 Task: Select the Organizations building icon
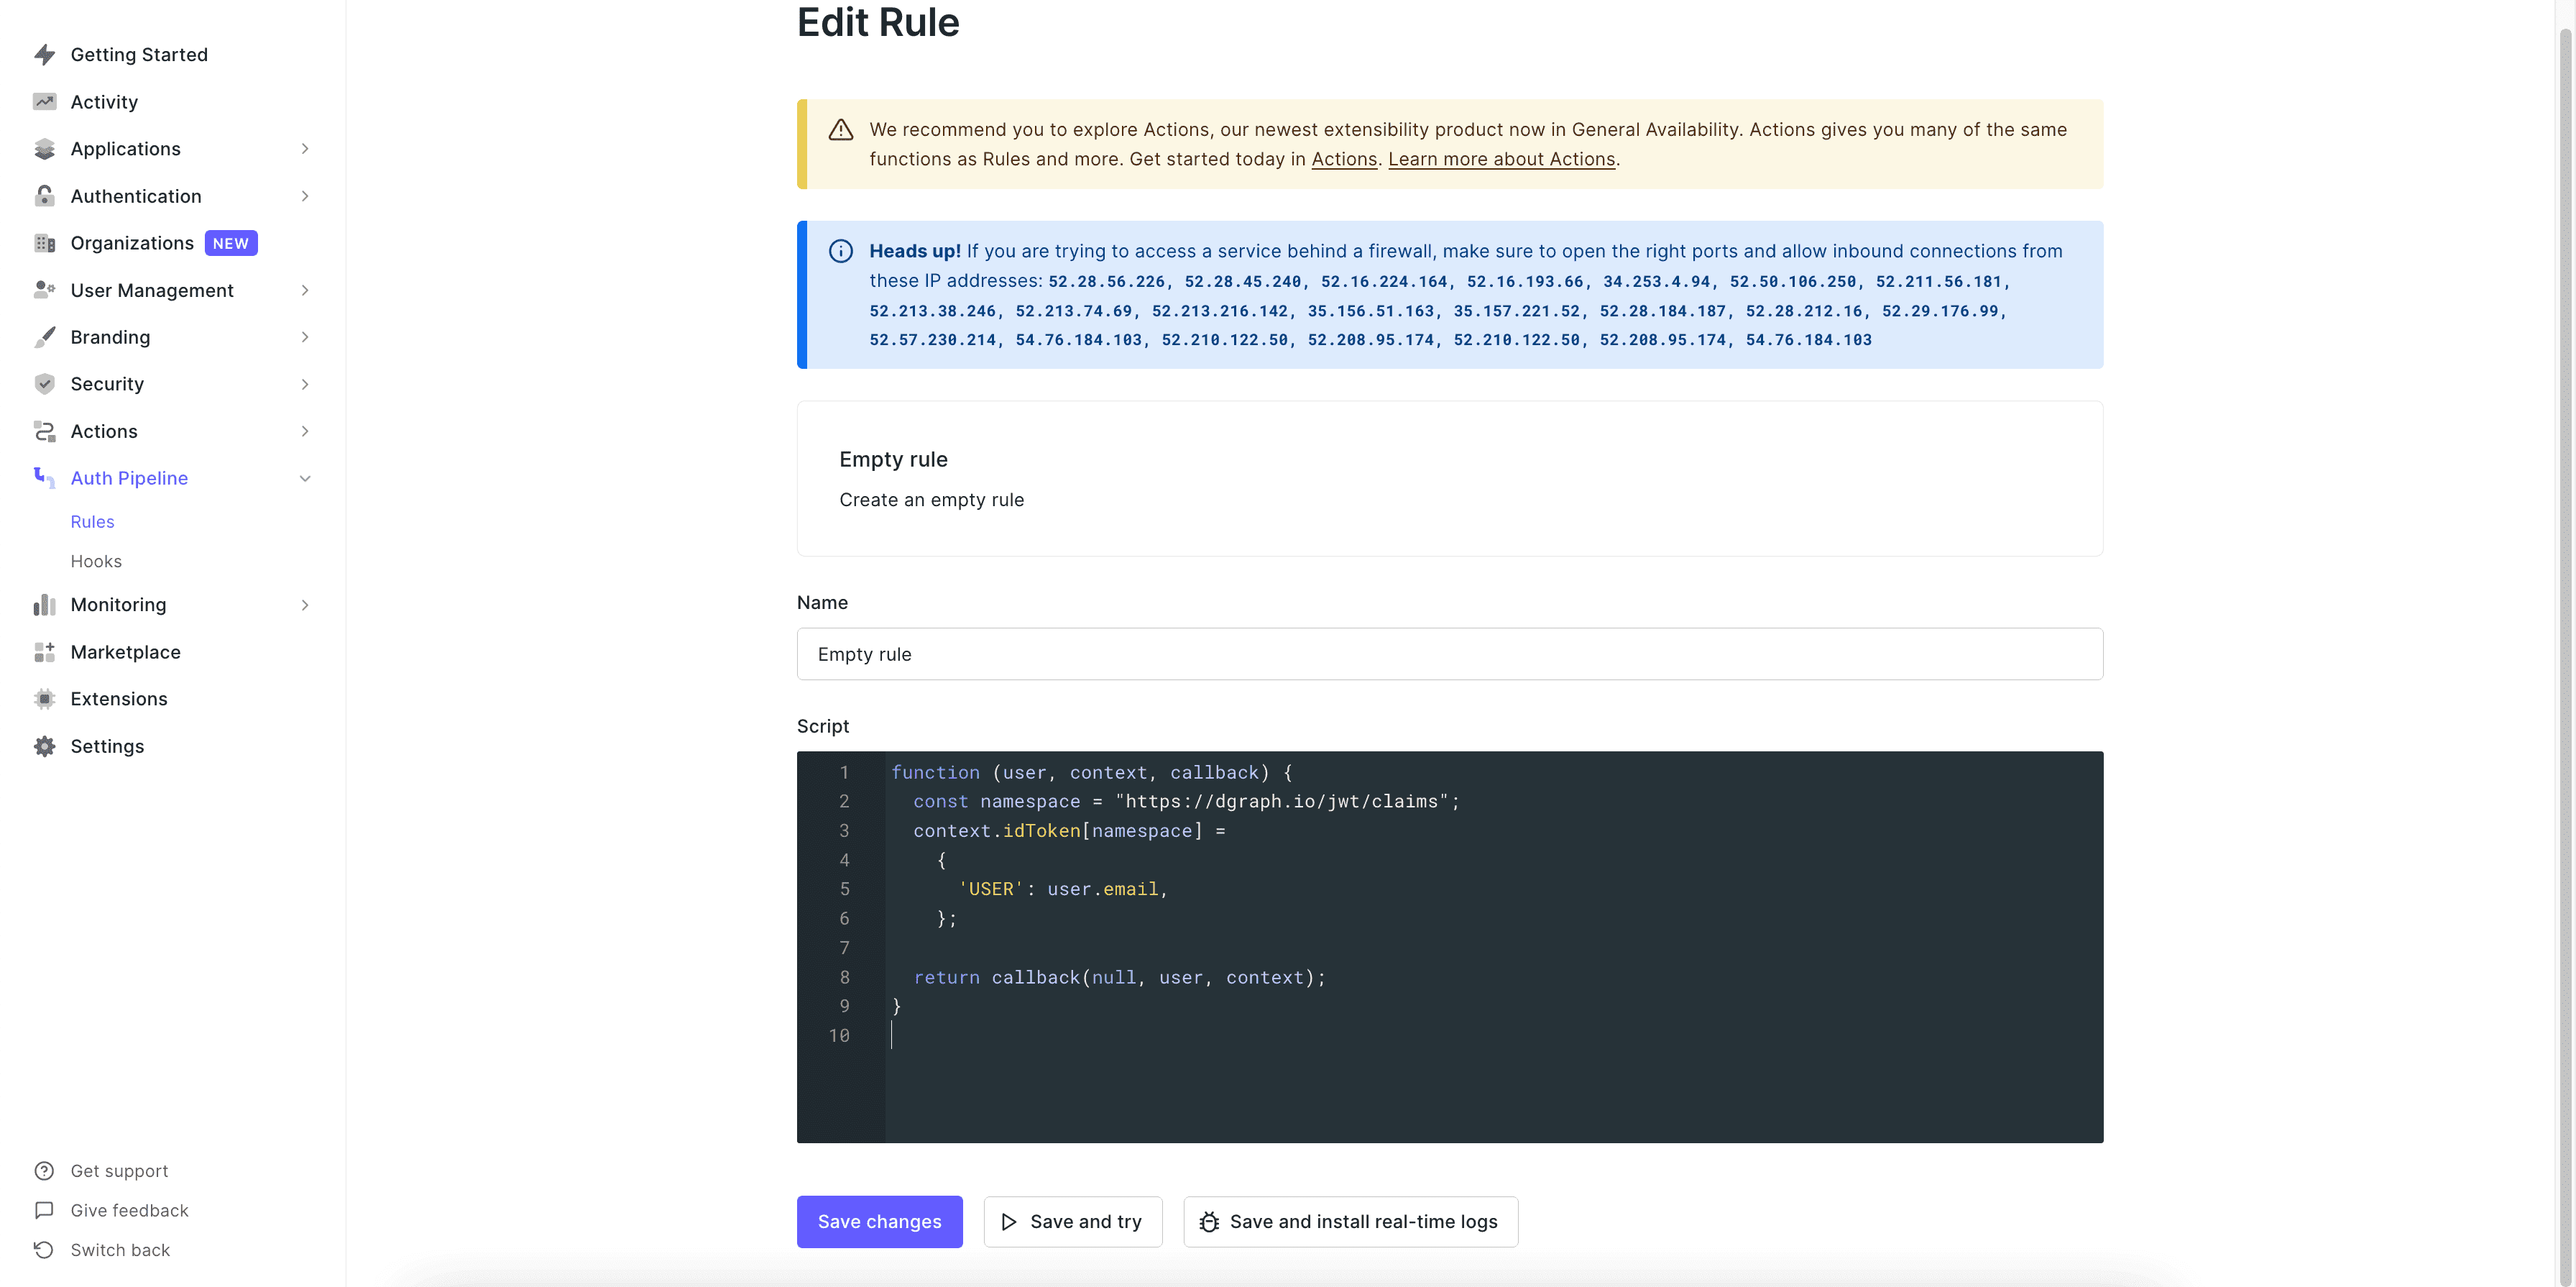(45, 242)
